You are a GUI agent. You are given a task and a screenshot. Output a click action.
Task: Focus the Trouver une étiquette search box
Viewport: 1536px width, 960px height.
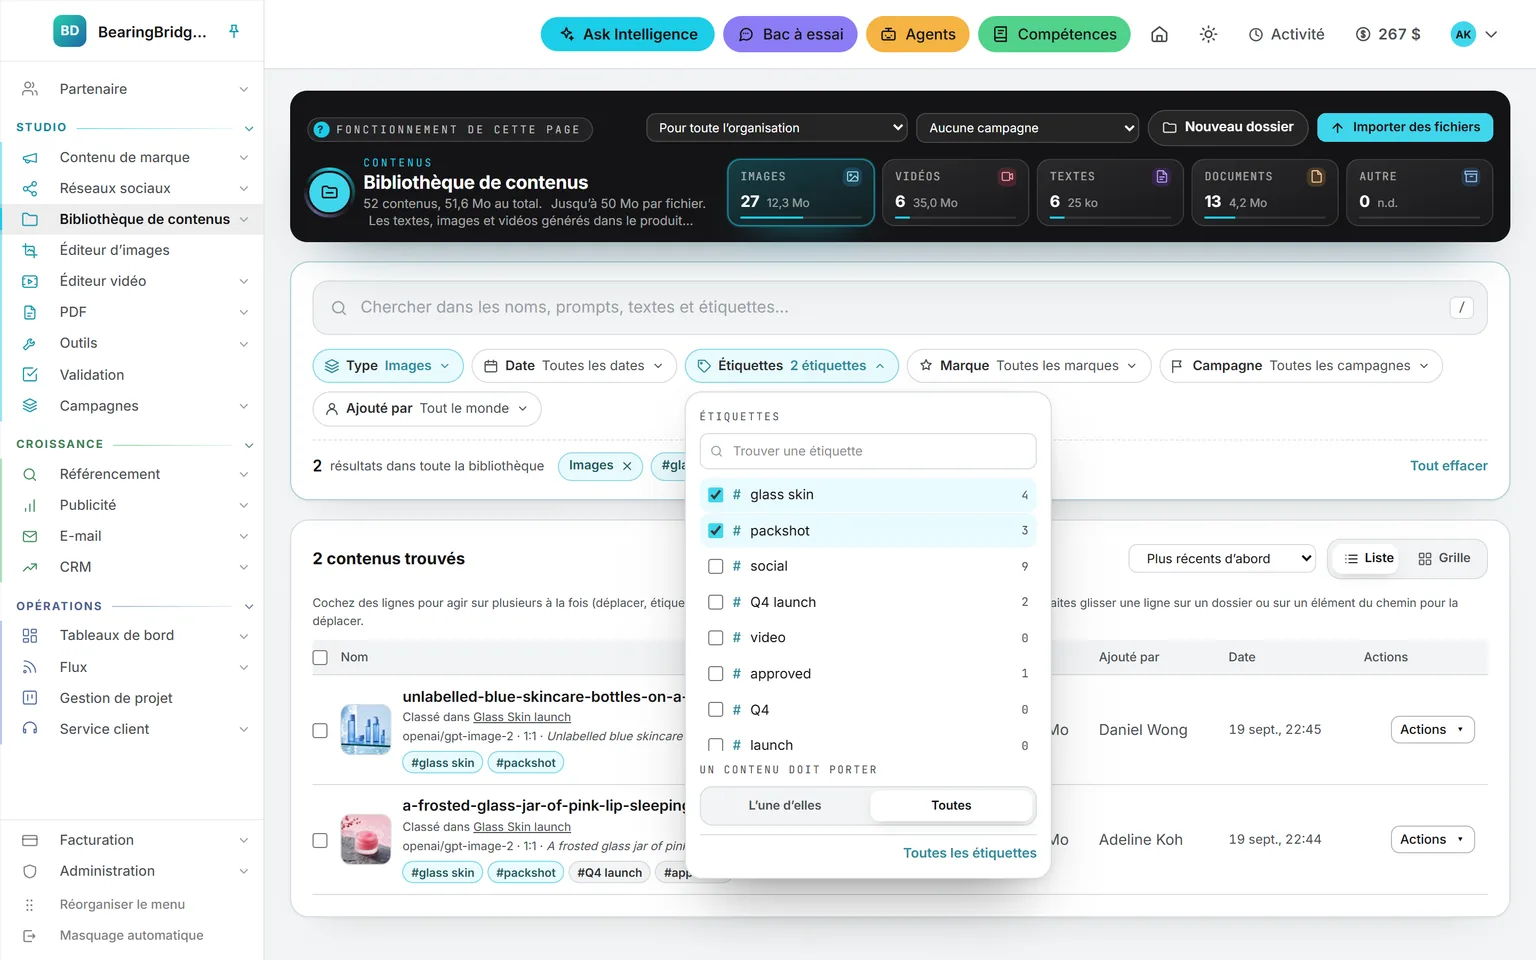tap(868, 451)
